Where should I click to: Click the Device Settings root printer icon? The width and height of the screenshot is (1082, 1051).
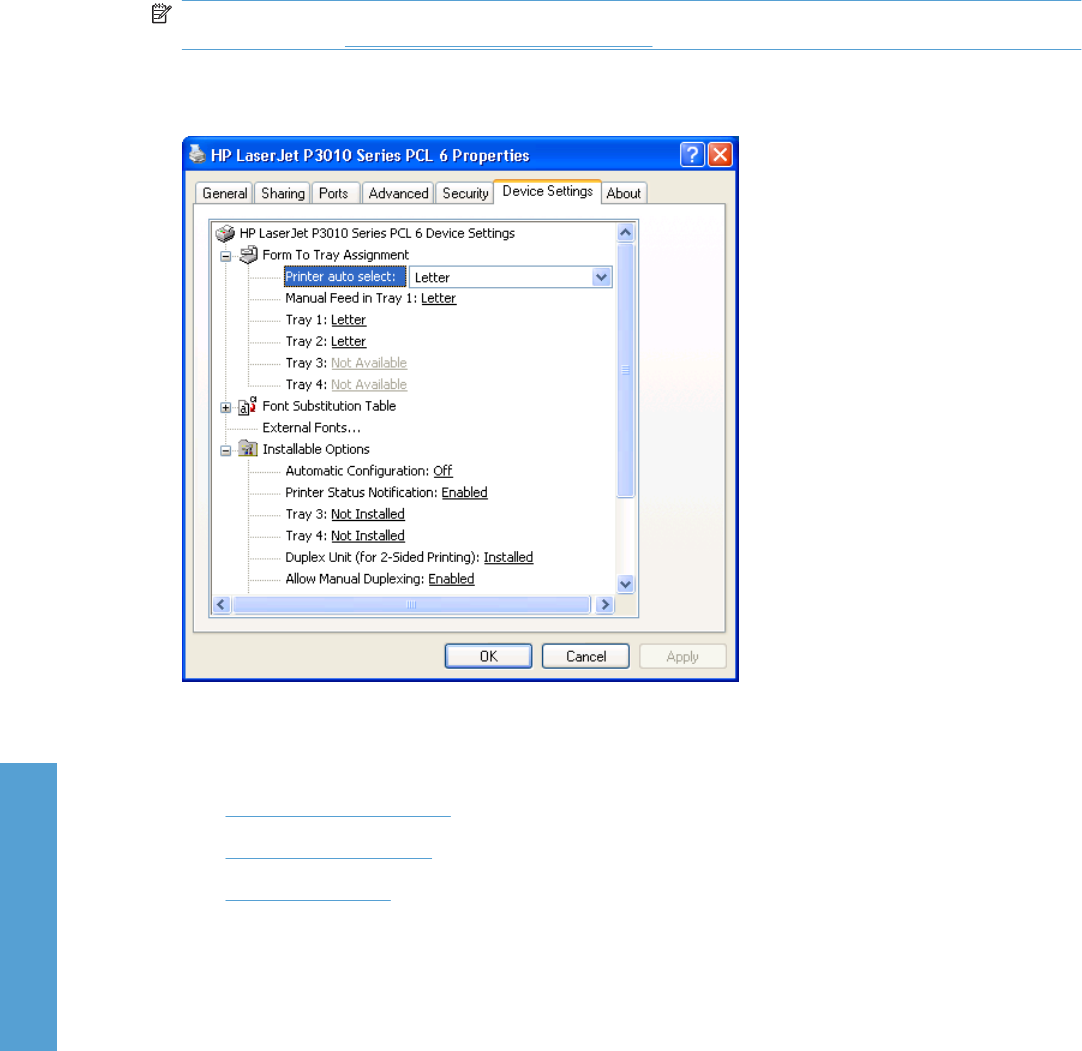pyautogui.click(x=225, y=233)
